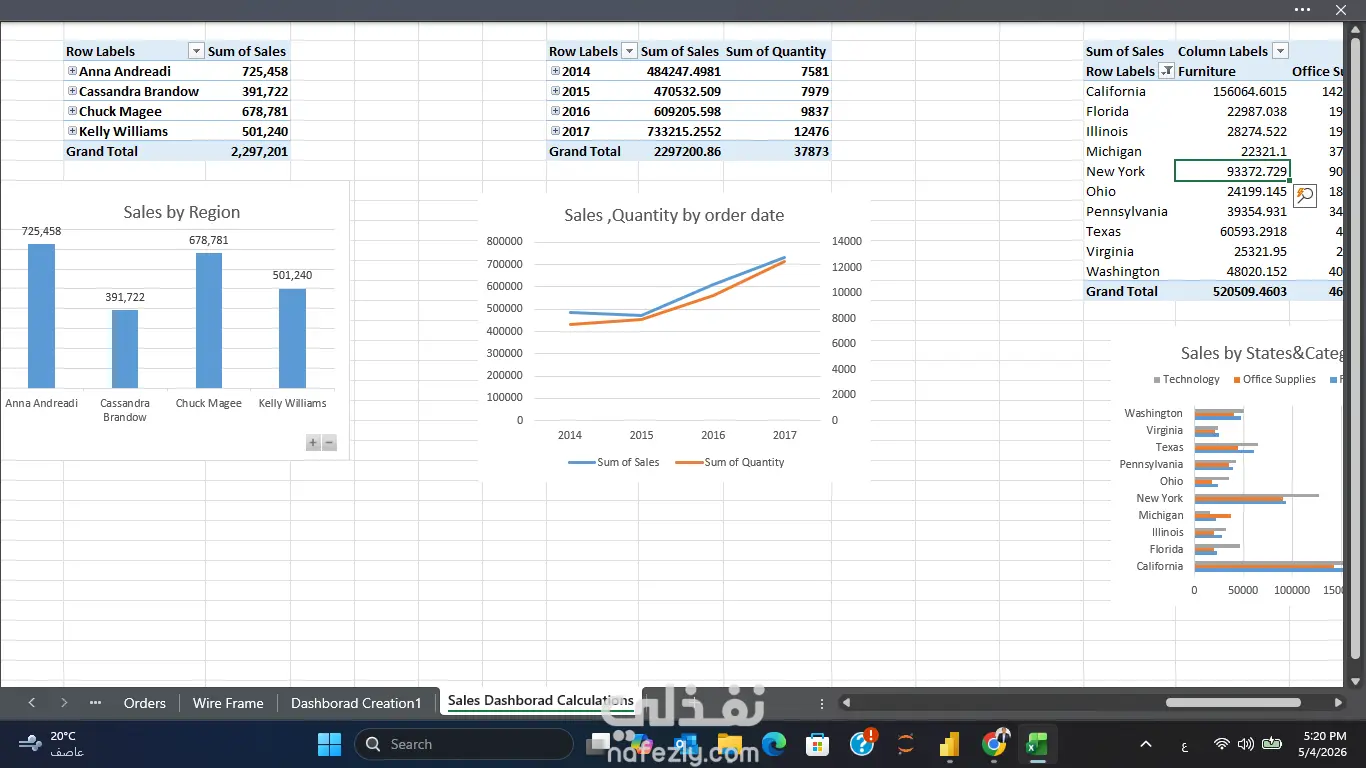Select the Texas row label cell
This screenshot has height=768, width=1366.
point(1129,231)
